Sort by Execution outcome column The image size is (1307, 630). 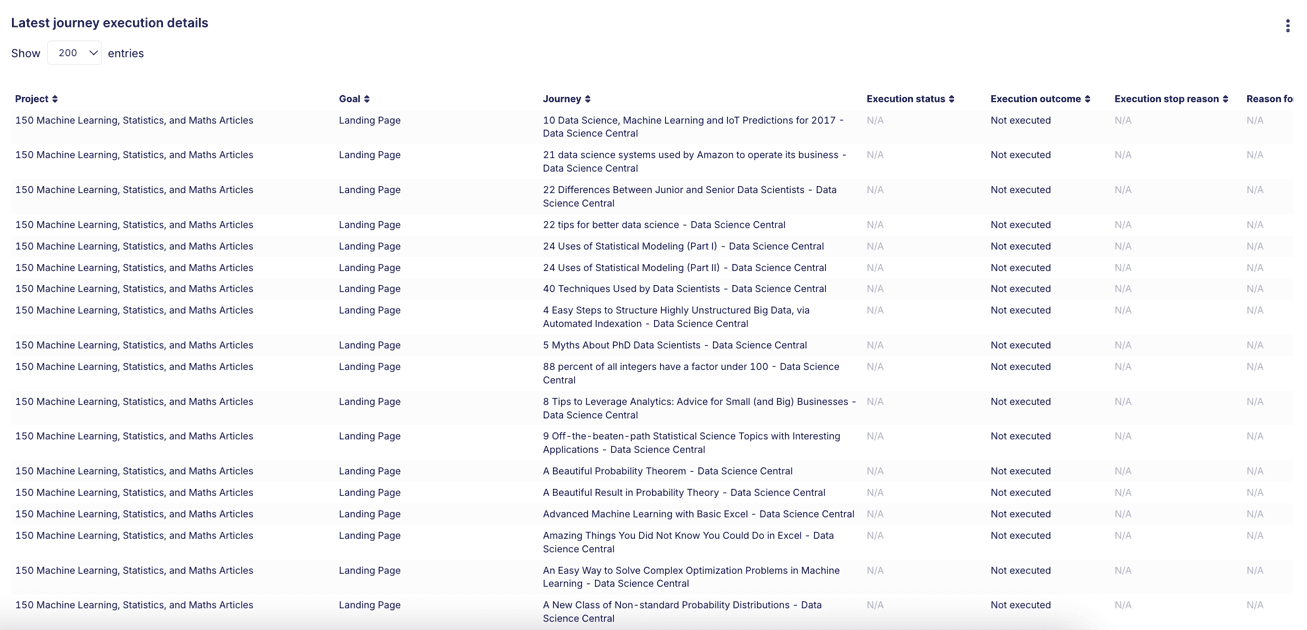click(x=1040, y=99)
